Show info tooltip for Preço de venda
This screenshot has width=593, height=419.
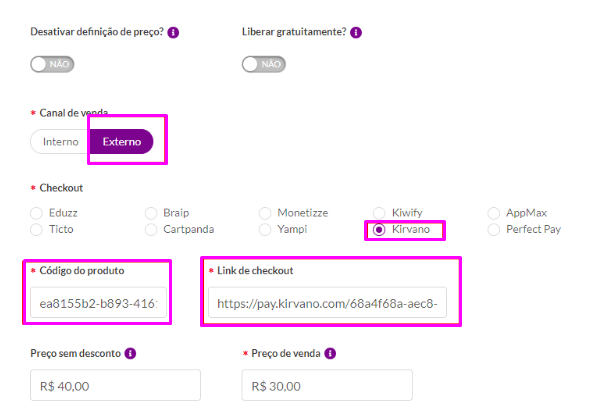pyautogui.click(x=330, y=354)
